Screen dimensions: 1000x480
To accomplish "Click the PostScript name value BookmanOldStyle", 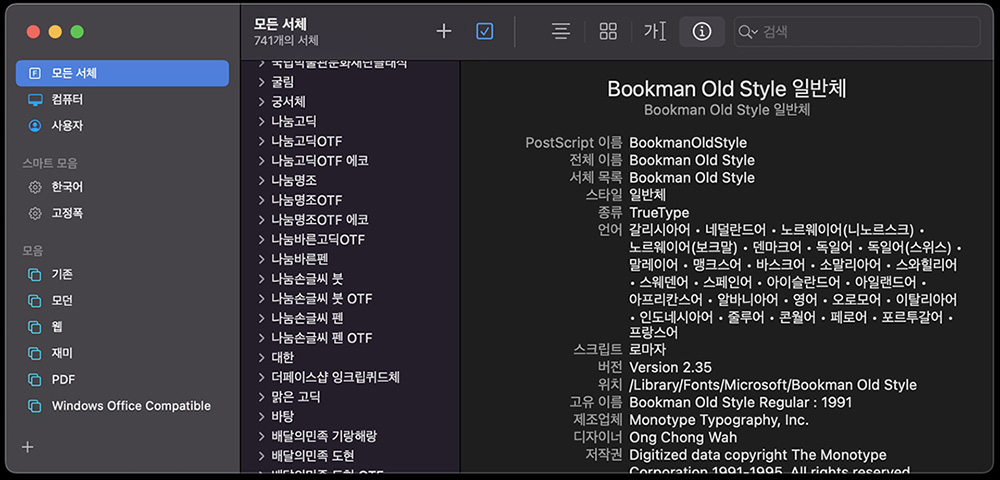I will click(x=688, y=143).
